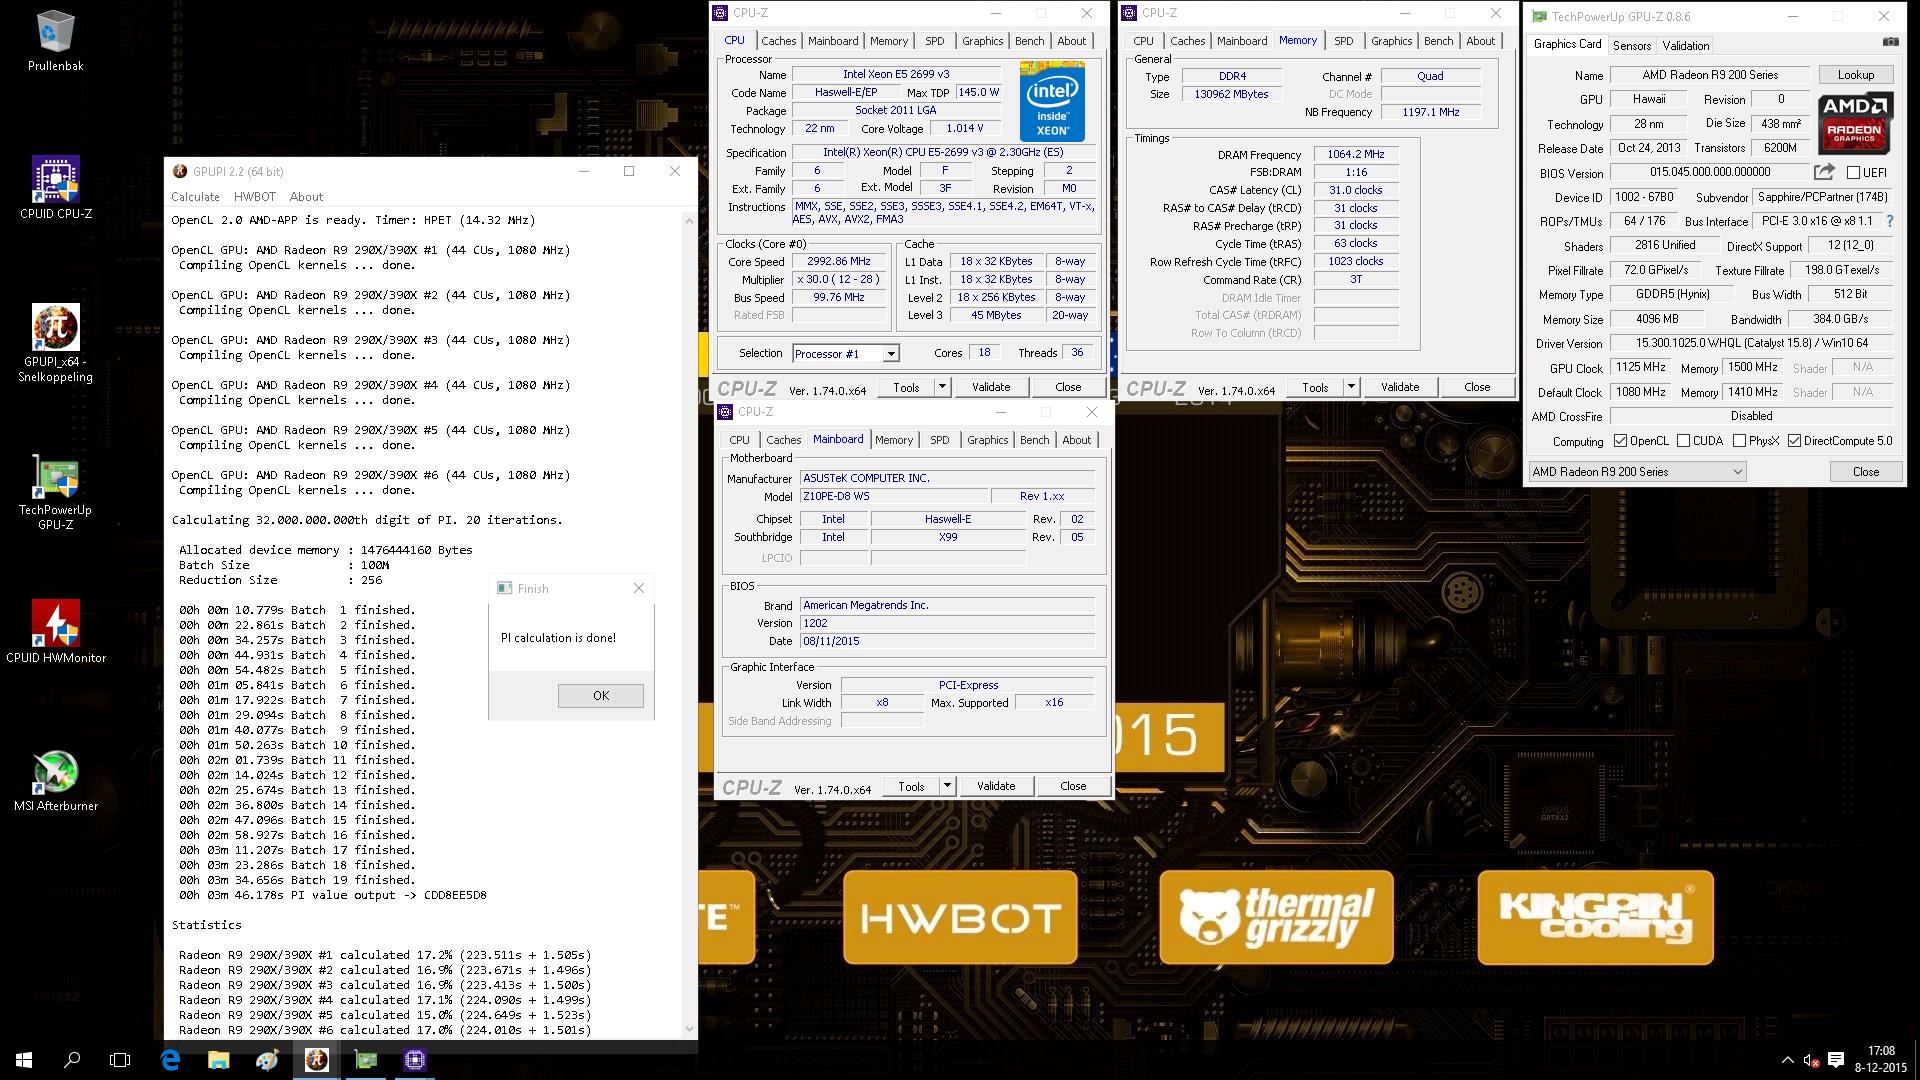
Task: Switch to SPD tab in CPU-Z Memory window
Action: (1344, 41)
